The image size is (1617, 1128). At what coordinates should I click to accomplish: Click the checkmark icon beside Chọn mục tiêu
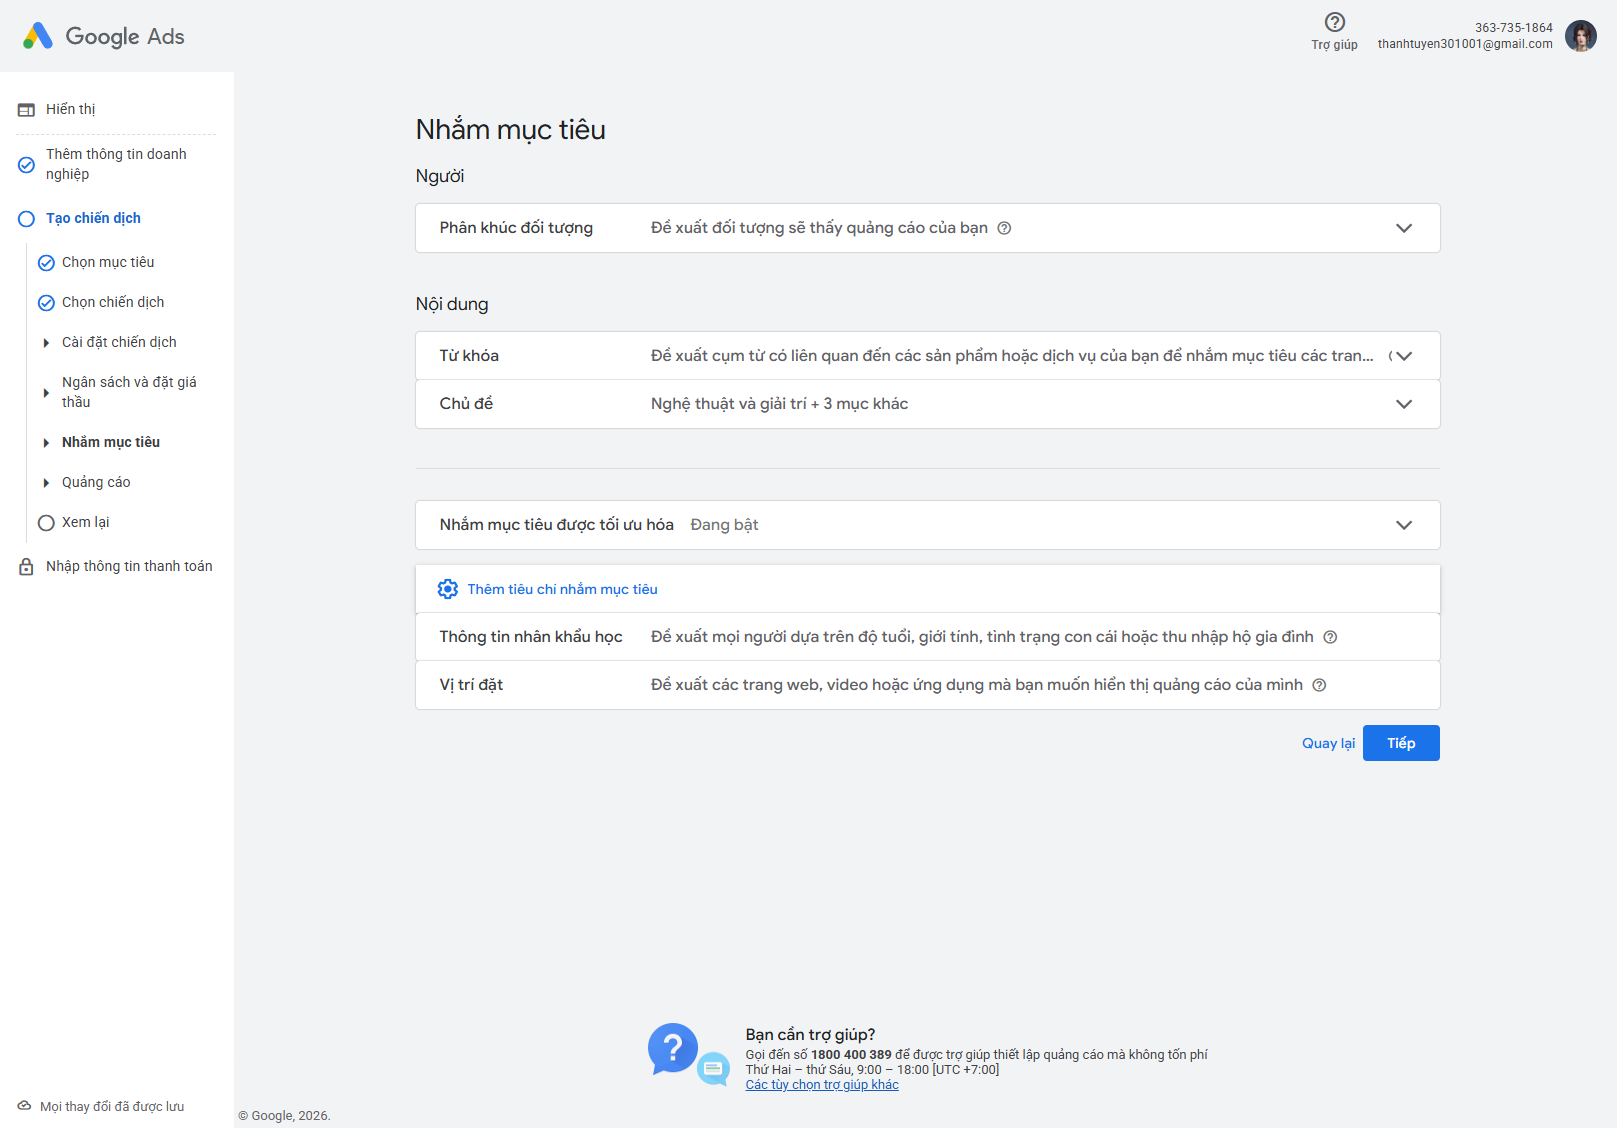click(46, 263)
